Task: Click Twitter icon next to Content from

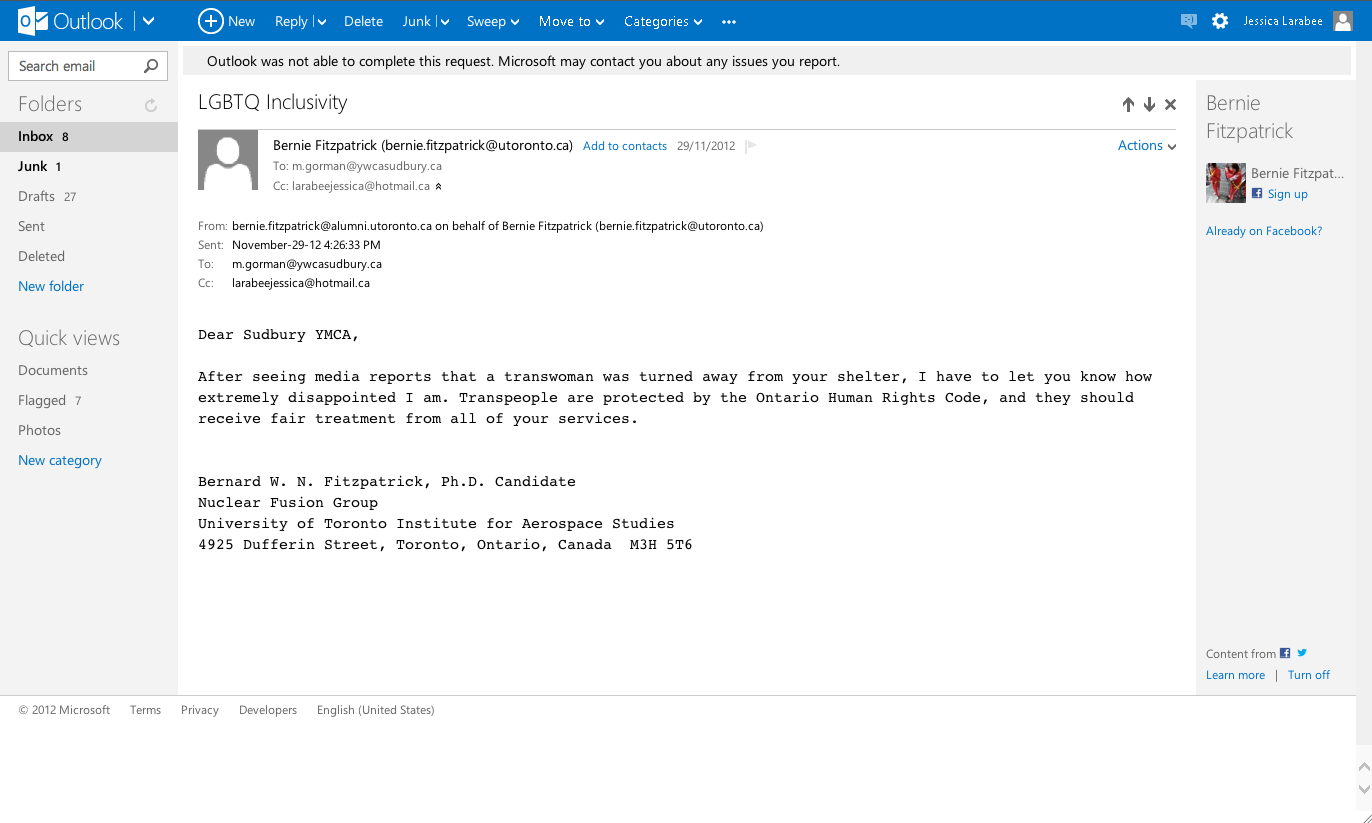Action: [1302, 653]
